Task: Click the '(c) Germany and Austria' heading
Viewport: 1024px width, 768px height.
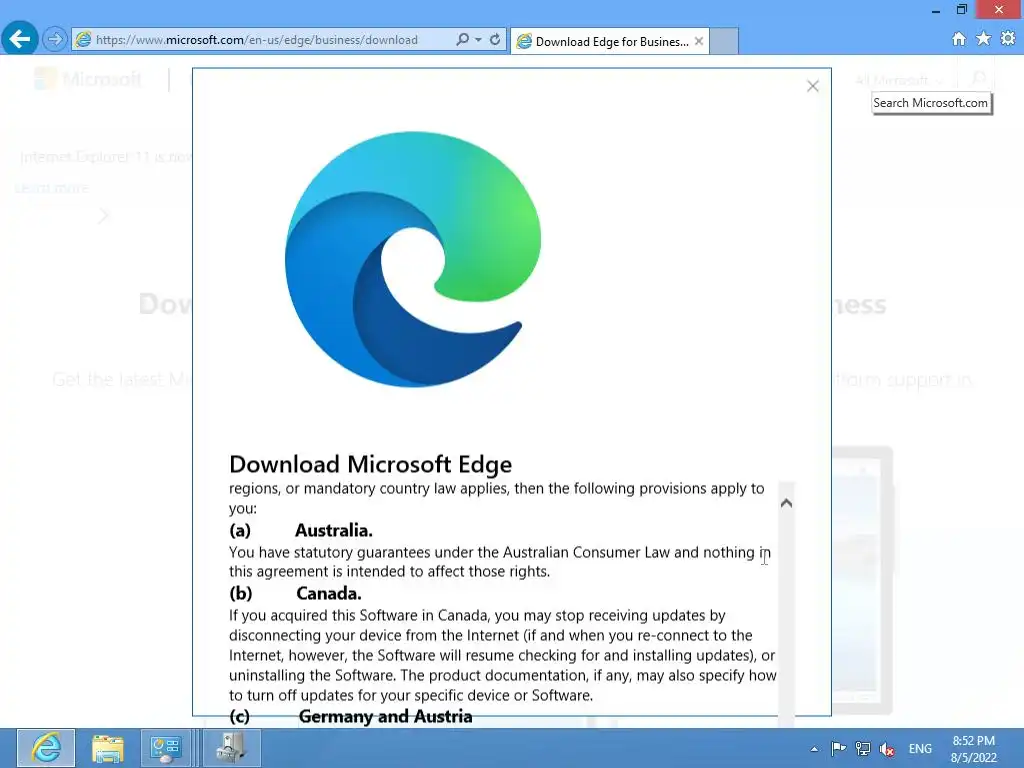Action: [x=351, y=716]
